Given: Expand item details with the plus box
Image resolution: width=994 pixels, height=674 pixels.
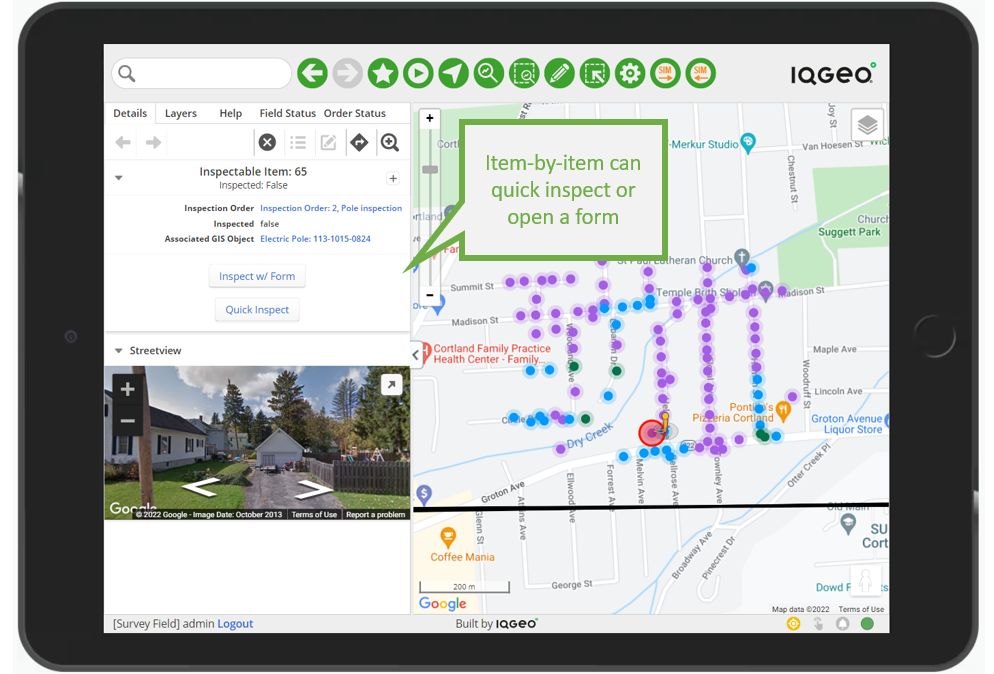Looking at the screenshot, I should [393, 179].
